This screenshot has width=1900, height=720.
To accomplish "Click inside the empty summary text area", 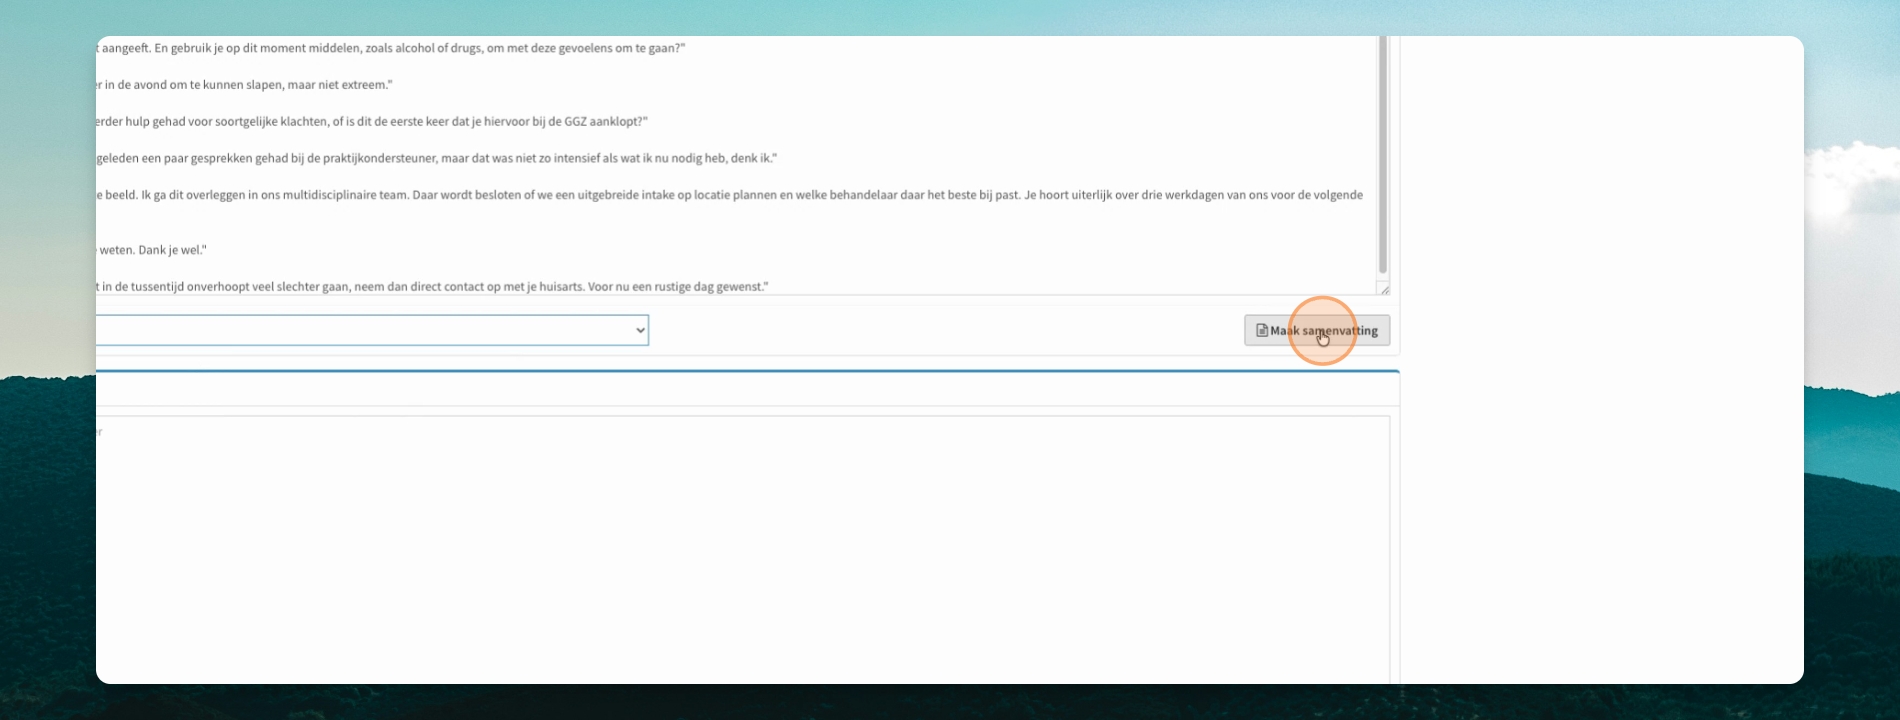I will pyautogui.click(x=743, y=550).
